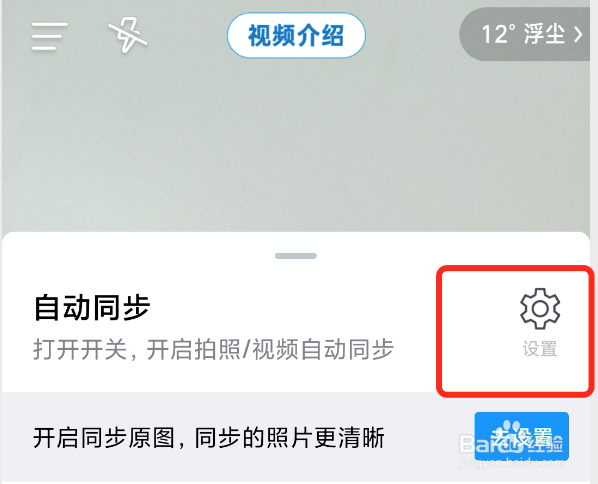This screenshot has height=484, width=598.
Task: Open sync settings via the gear icon
Action: point(540,309)
